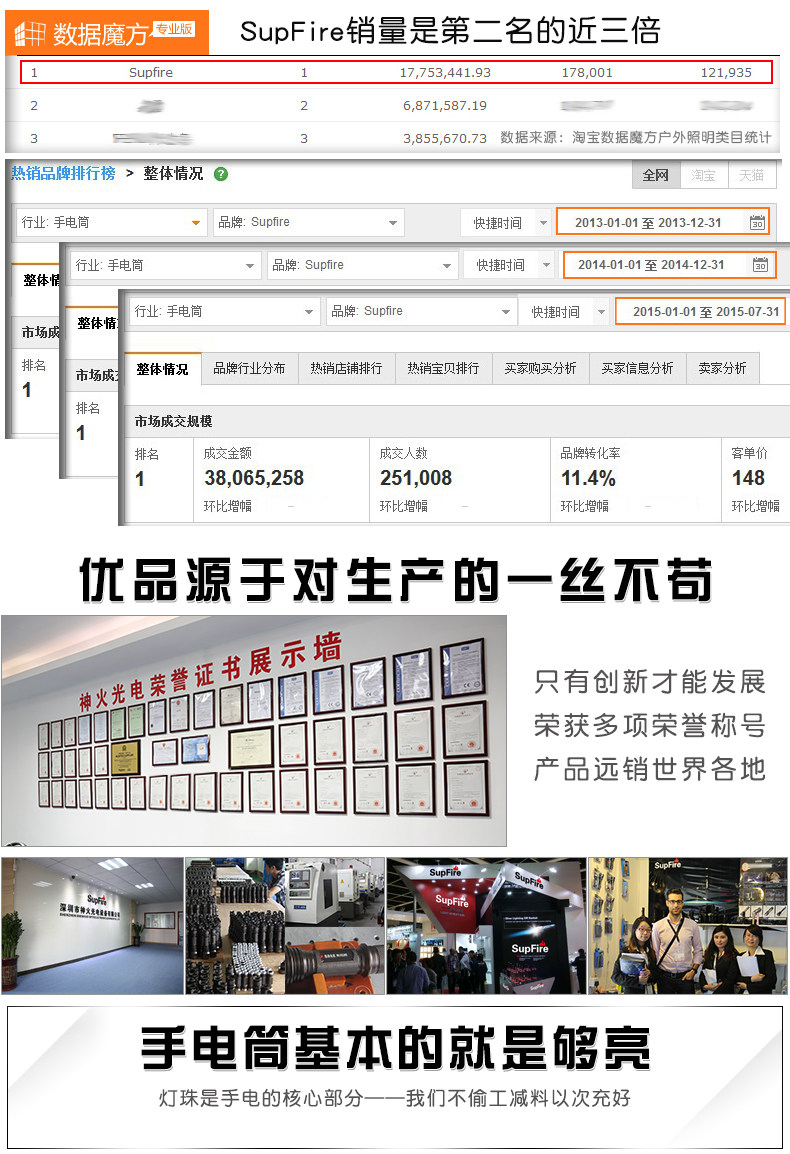Click 客单价 value 148

click(x=748, y=478)
